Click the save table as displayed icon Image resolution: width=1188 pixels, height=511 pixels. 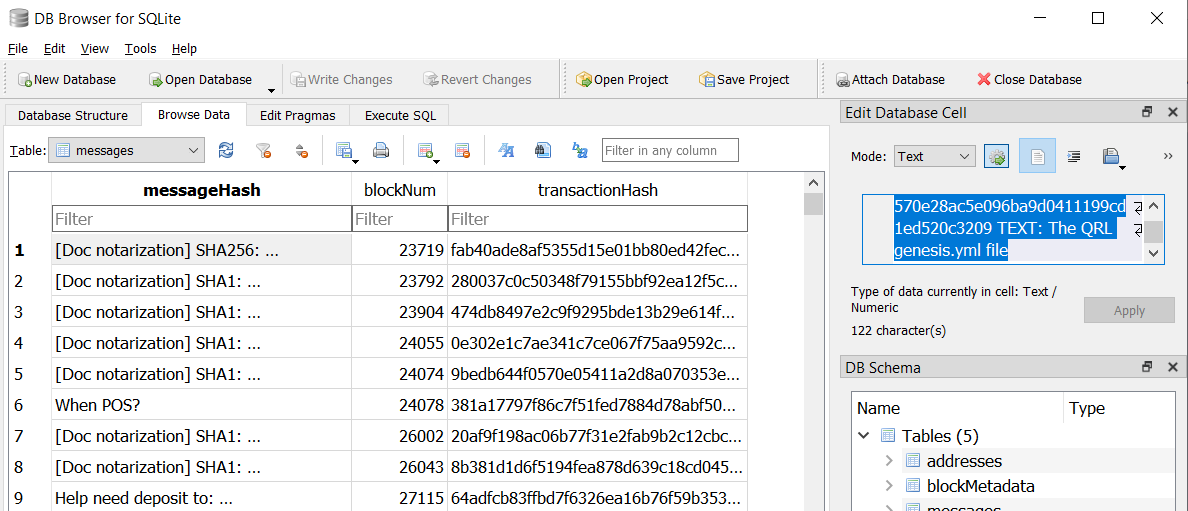[345, 150]
